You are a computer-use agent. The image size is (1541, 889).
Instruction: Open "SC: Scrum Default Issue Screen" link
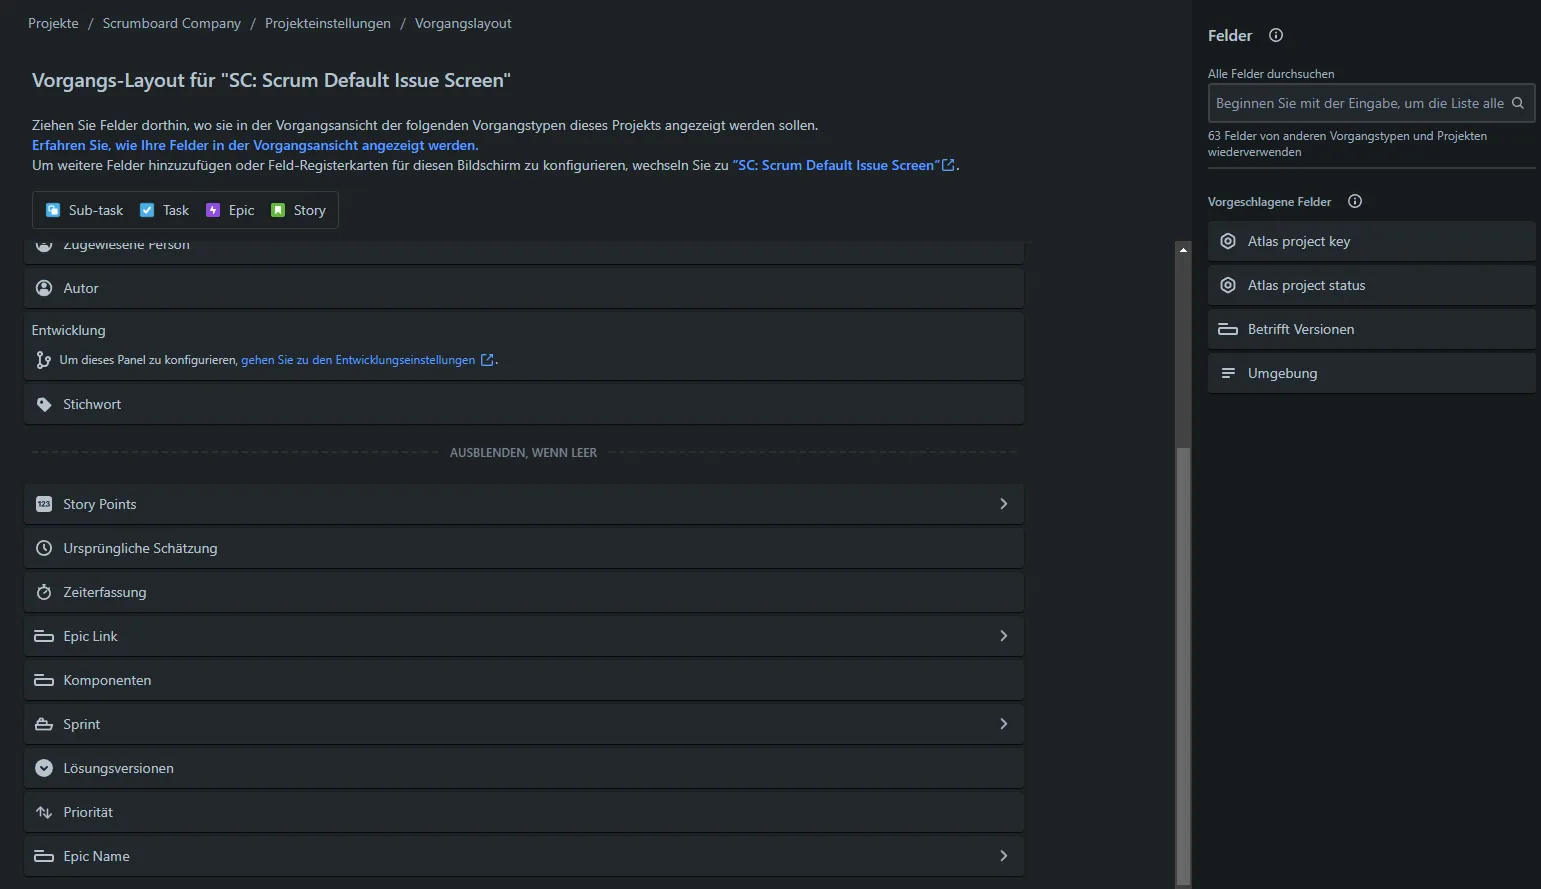[x=844, y=165]
